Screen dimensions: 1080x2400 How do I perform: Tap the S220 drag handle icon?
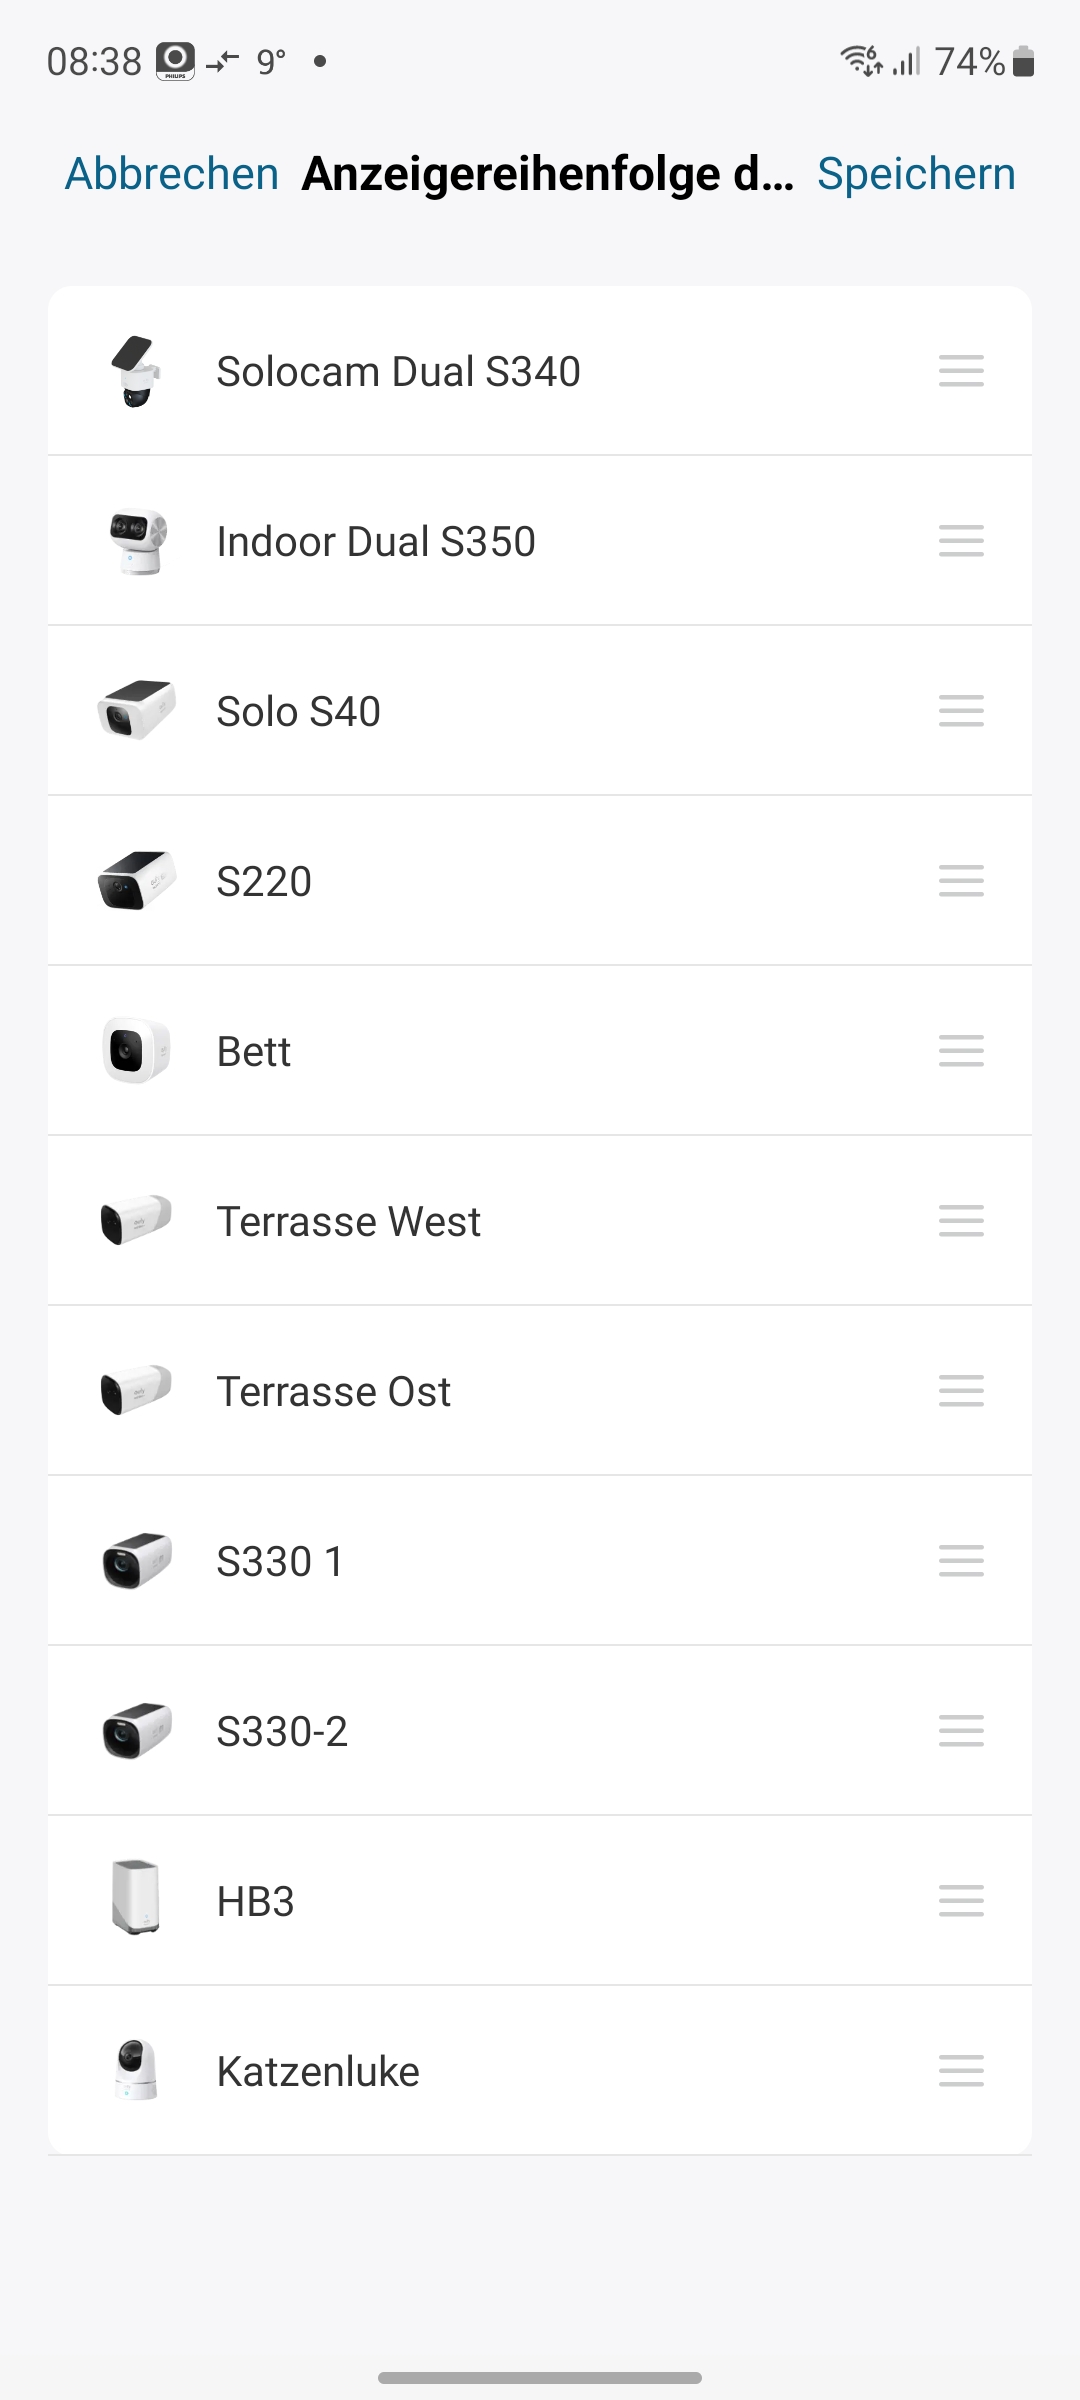coord(961,881)
